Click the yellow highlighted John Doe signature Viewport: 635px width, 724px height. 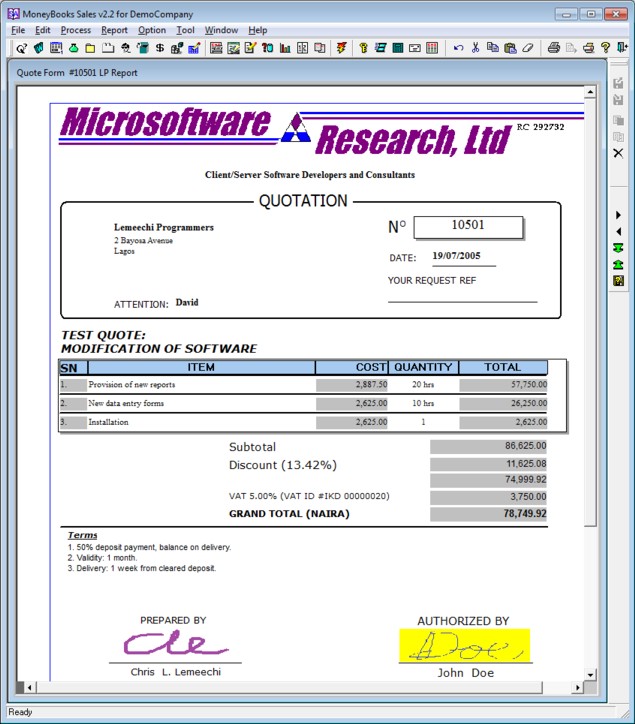click(464, 646)
